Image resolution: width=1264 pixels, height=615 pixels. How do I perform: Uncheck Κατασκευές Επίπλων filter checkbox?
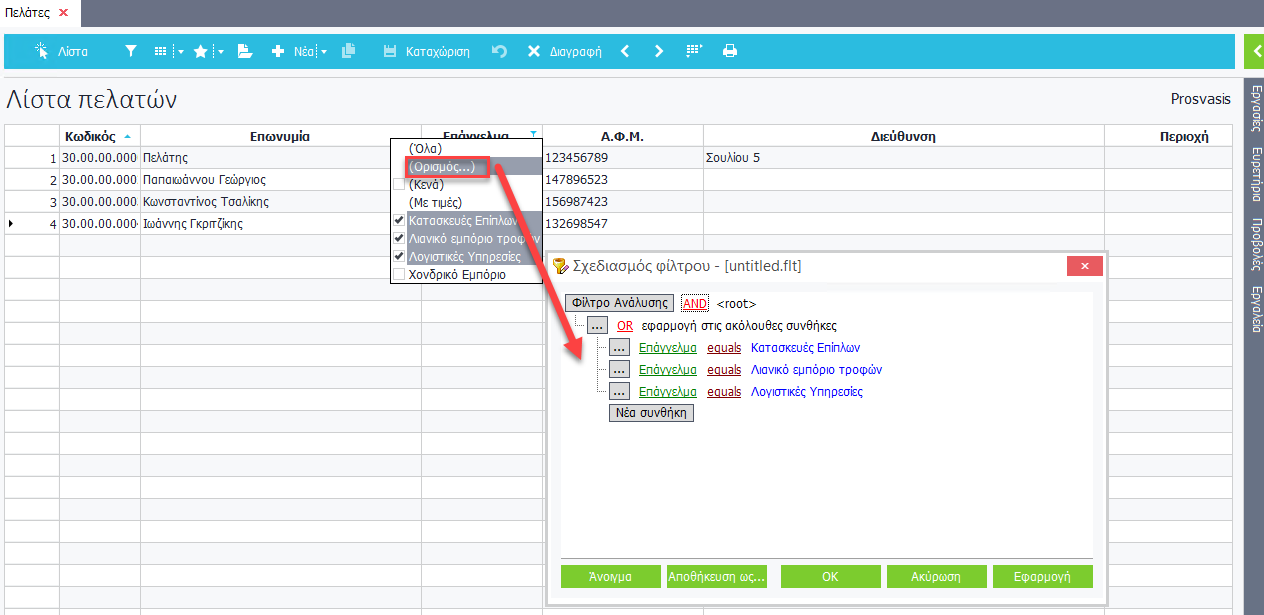(399, 220)
